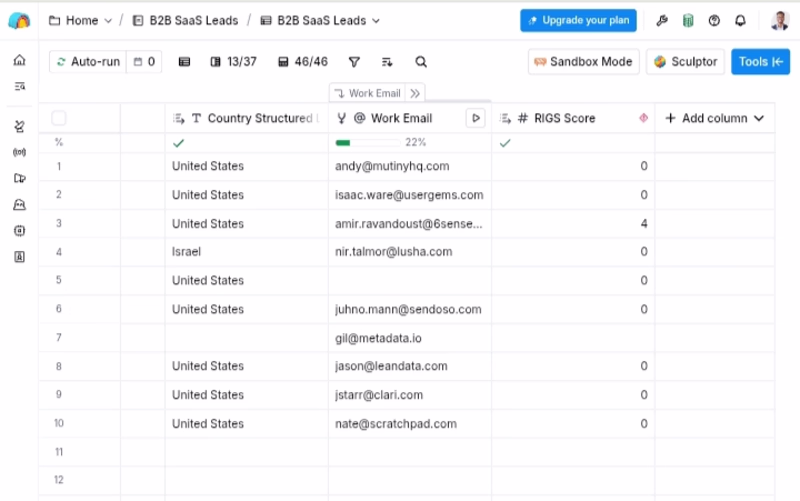
Task: Open the sort icon in toolbar
Action: [387, 62]
